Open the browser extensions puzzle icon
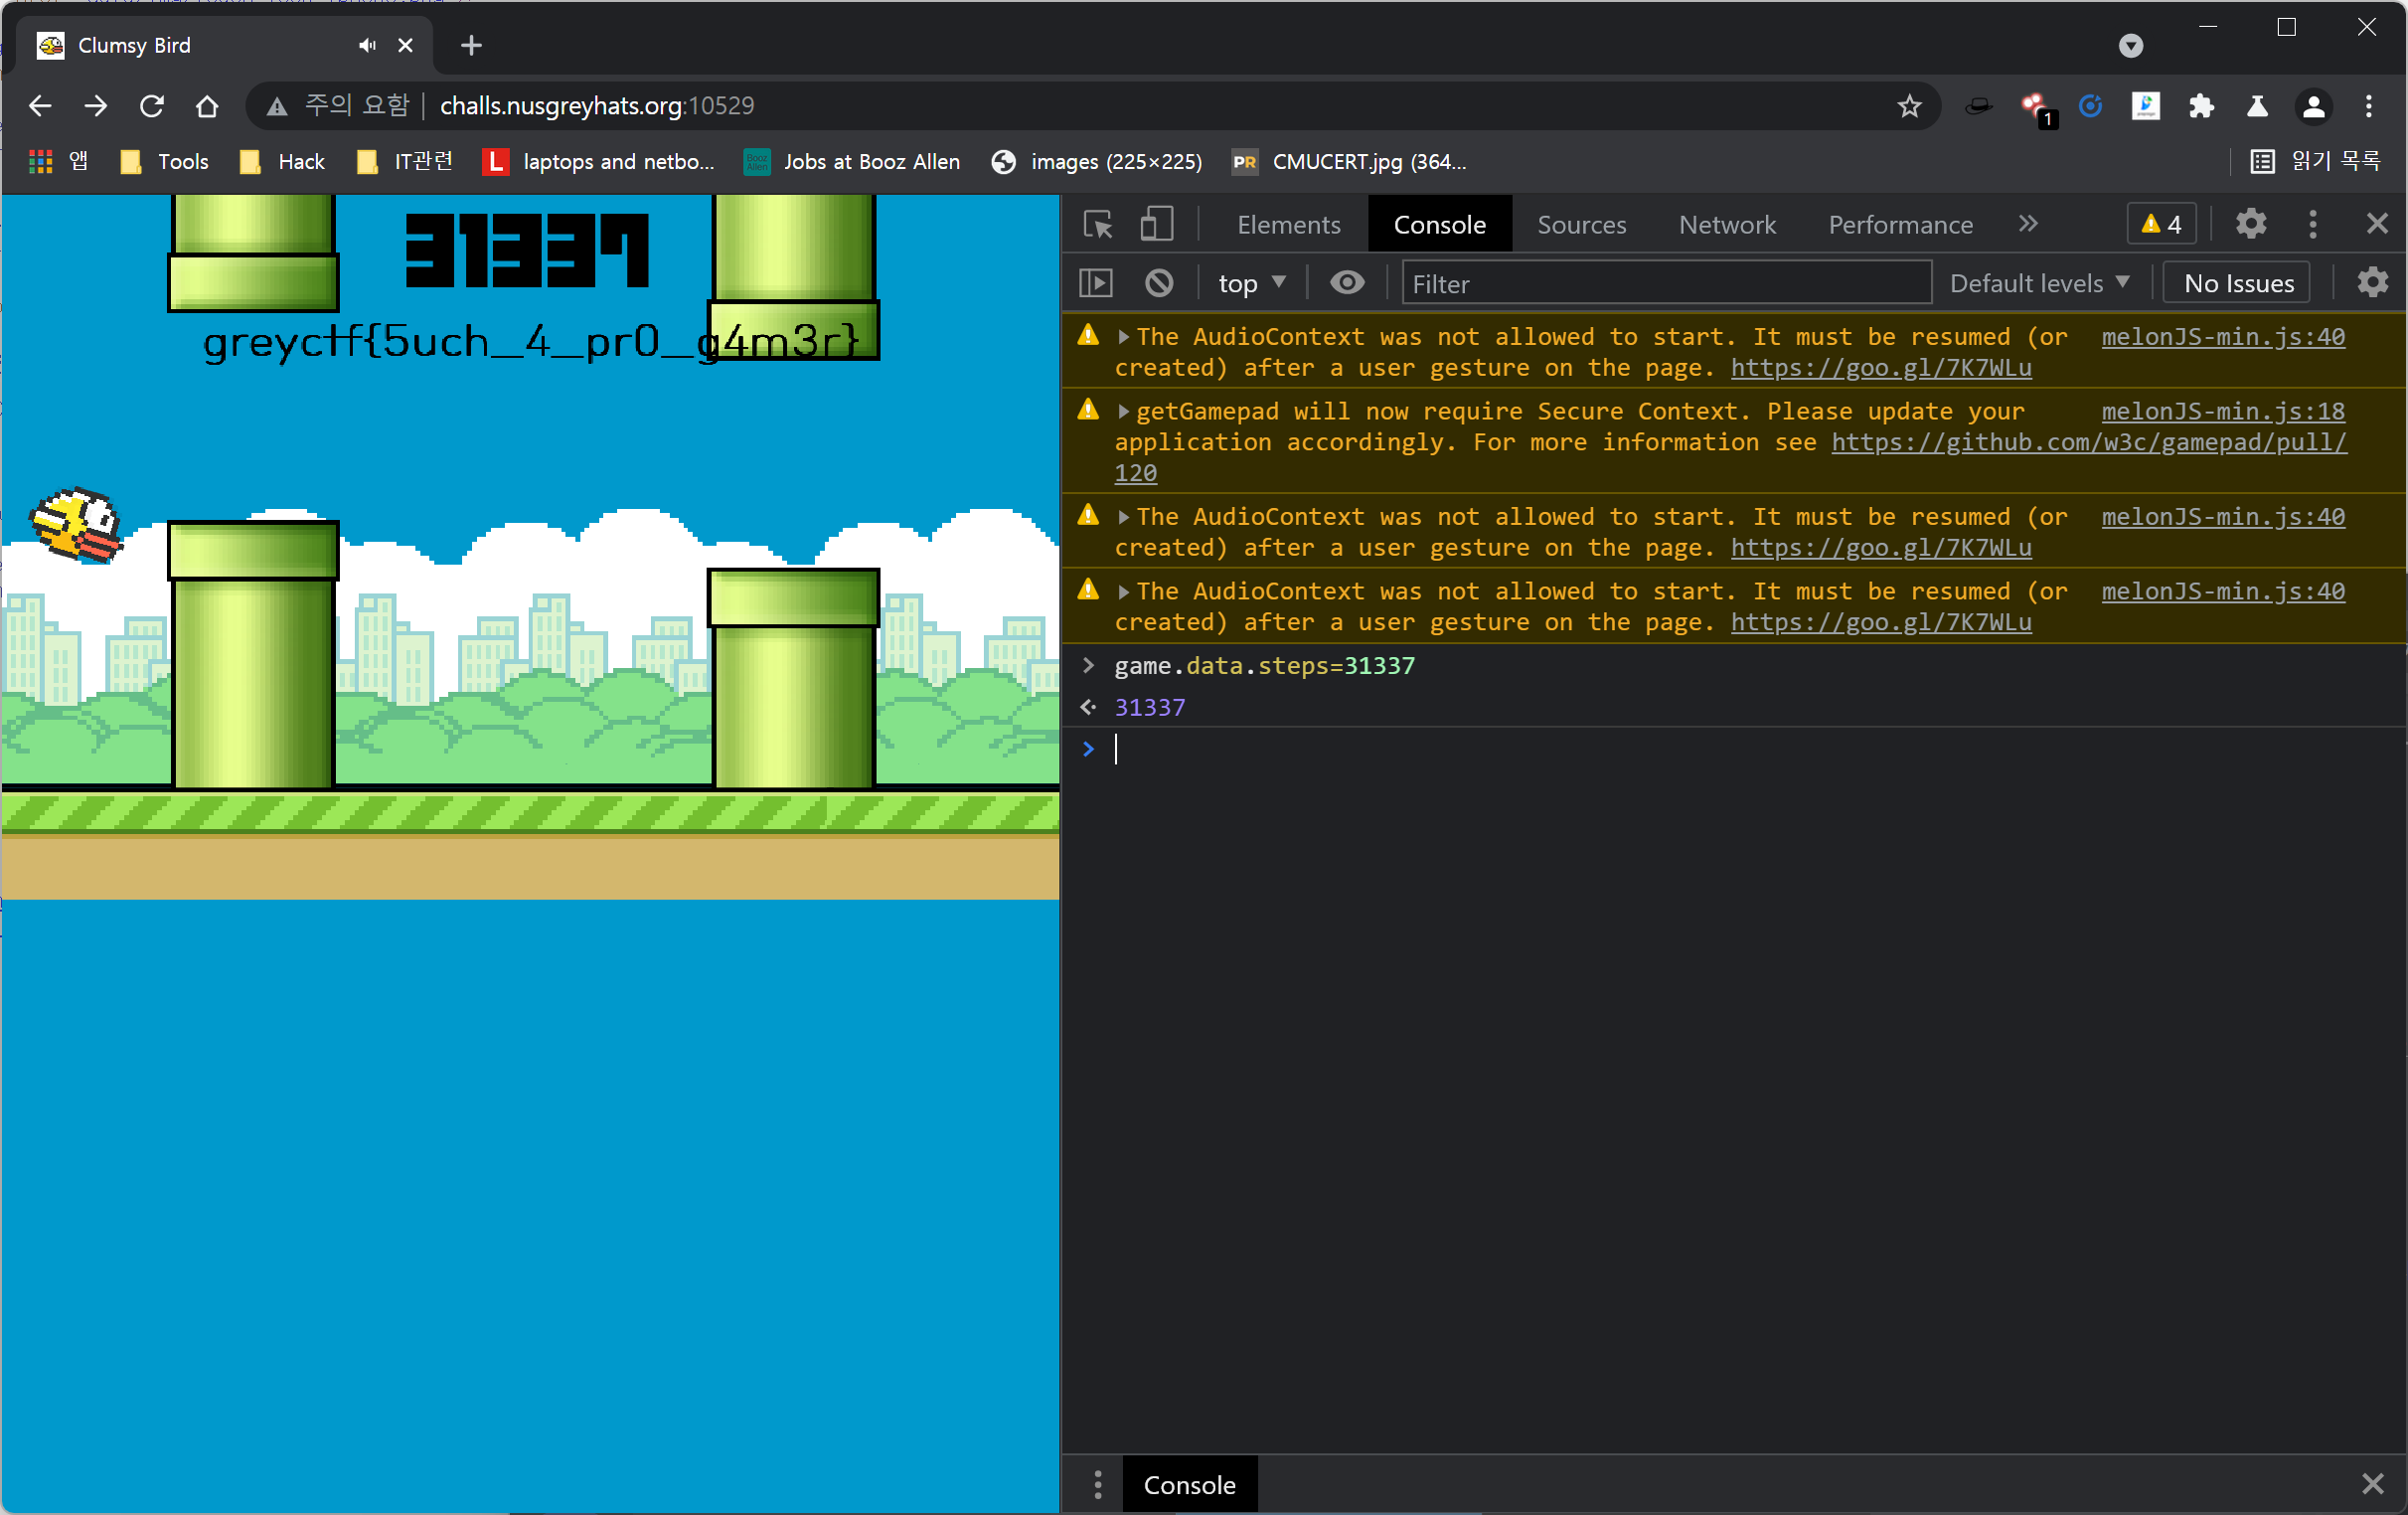The image size is (2408, 1515). [x=2201, y=106]
